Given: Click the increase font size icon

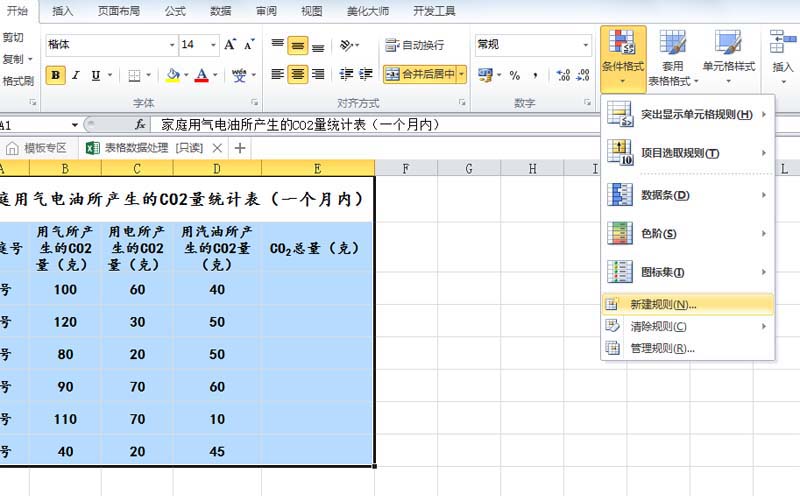Looking at the screenshot, I should pyautogui.click(x=230, y=45).
